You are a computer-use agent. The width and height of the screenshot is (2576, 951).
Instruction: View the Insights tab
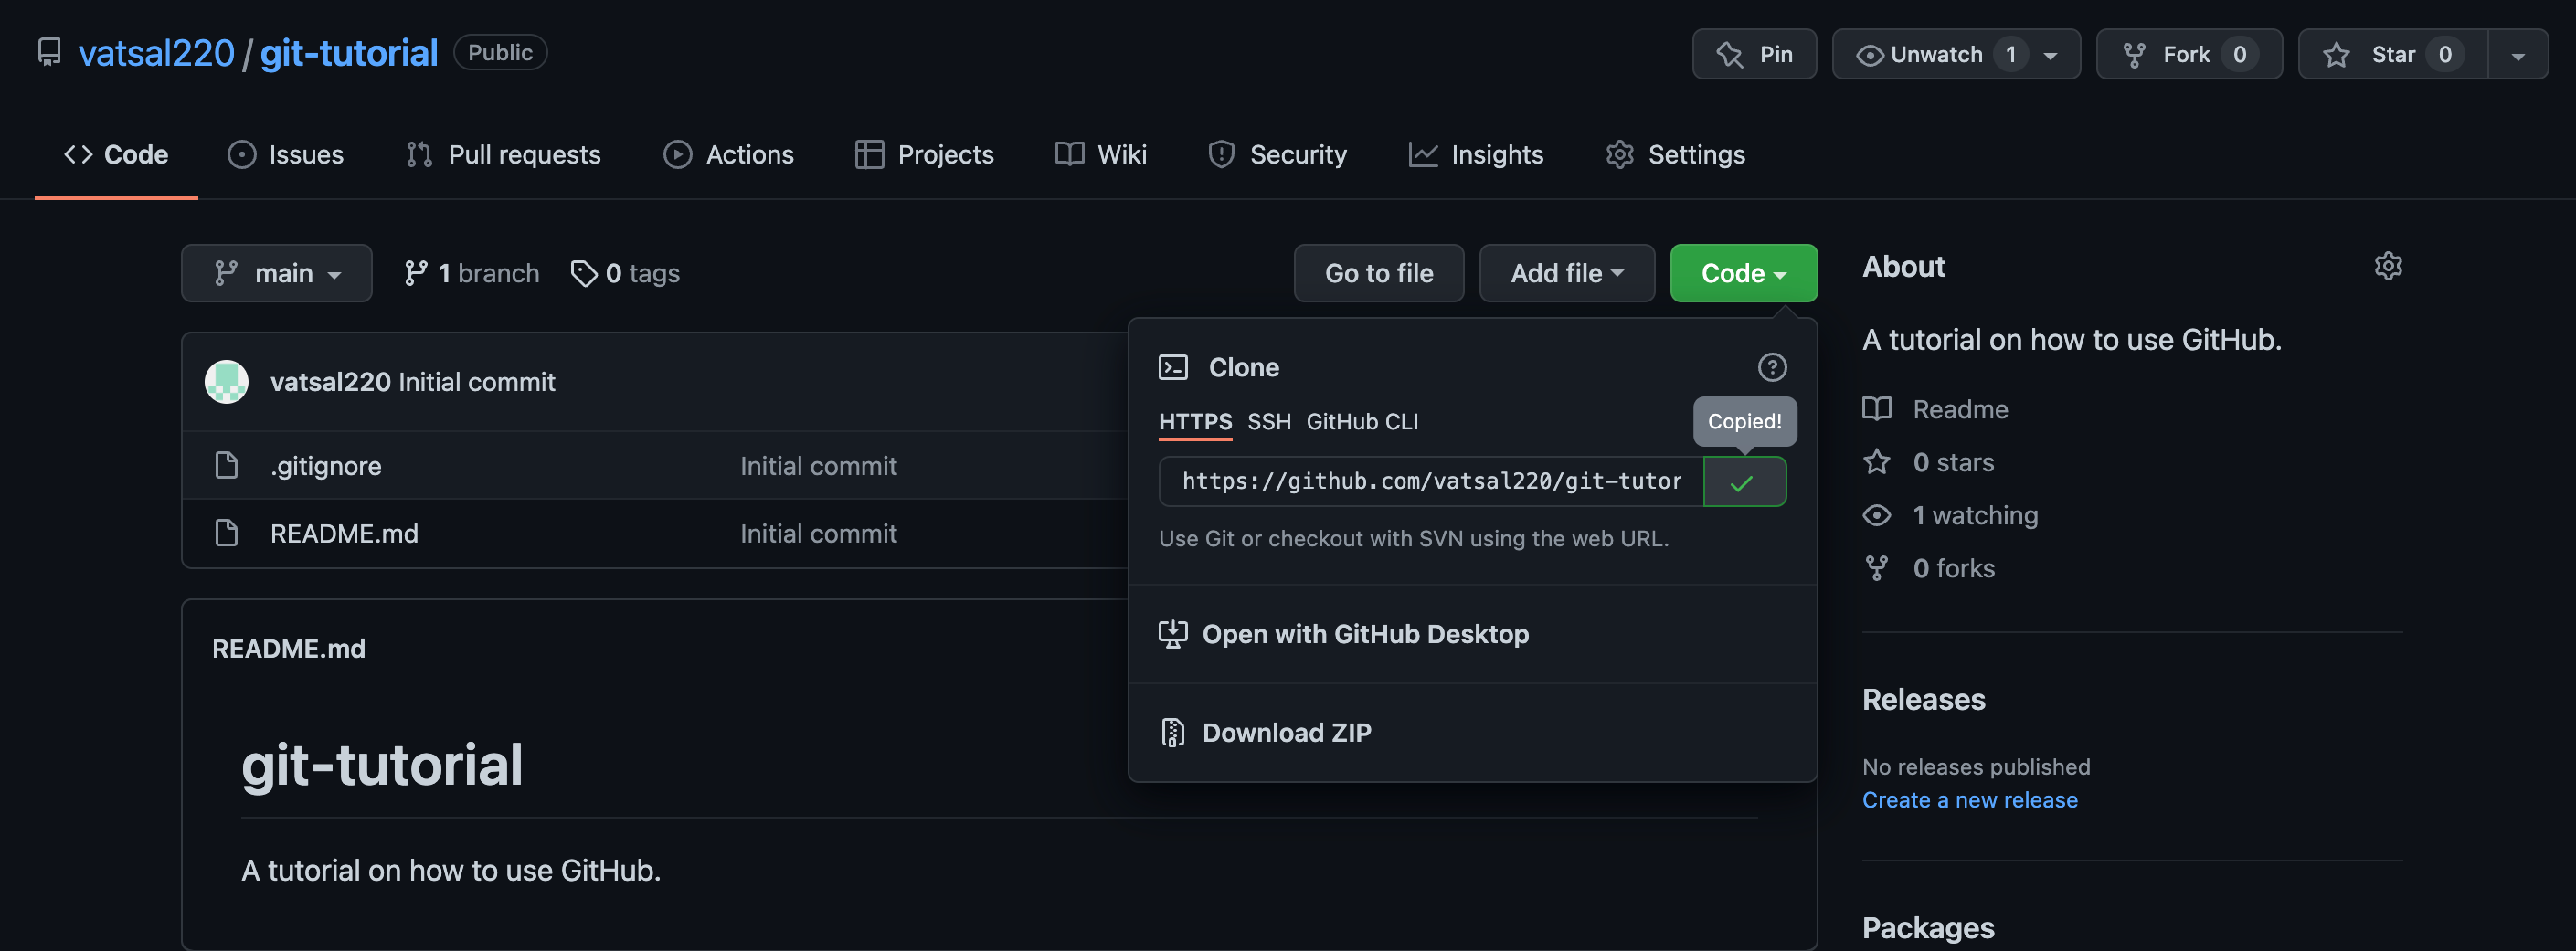point(1475,154)
